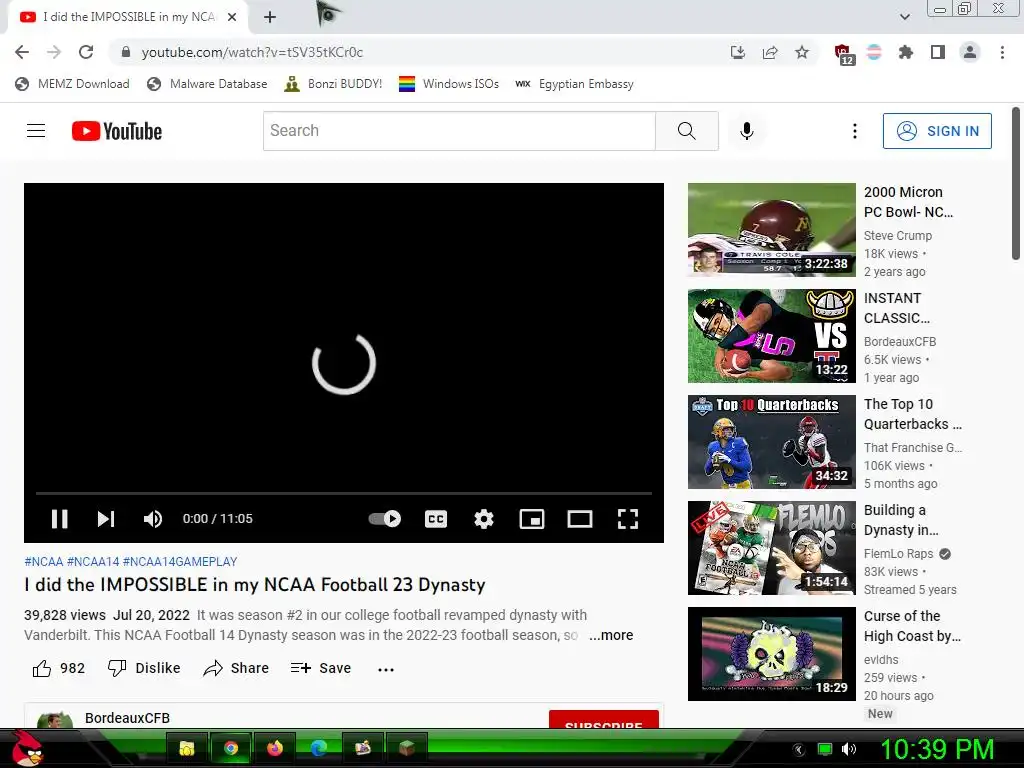
Task: Go back in browser history
Action: (x=22, y=52)
